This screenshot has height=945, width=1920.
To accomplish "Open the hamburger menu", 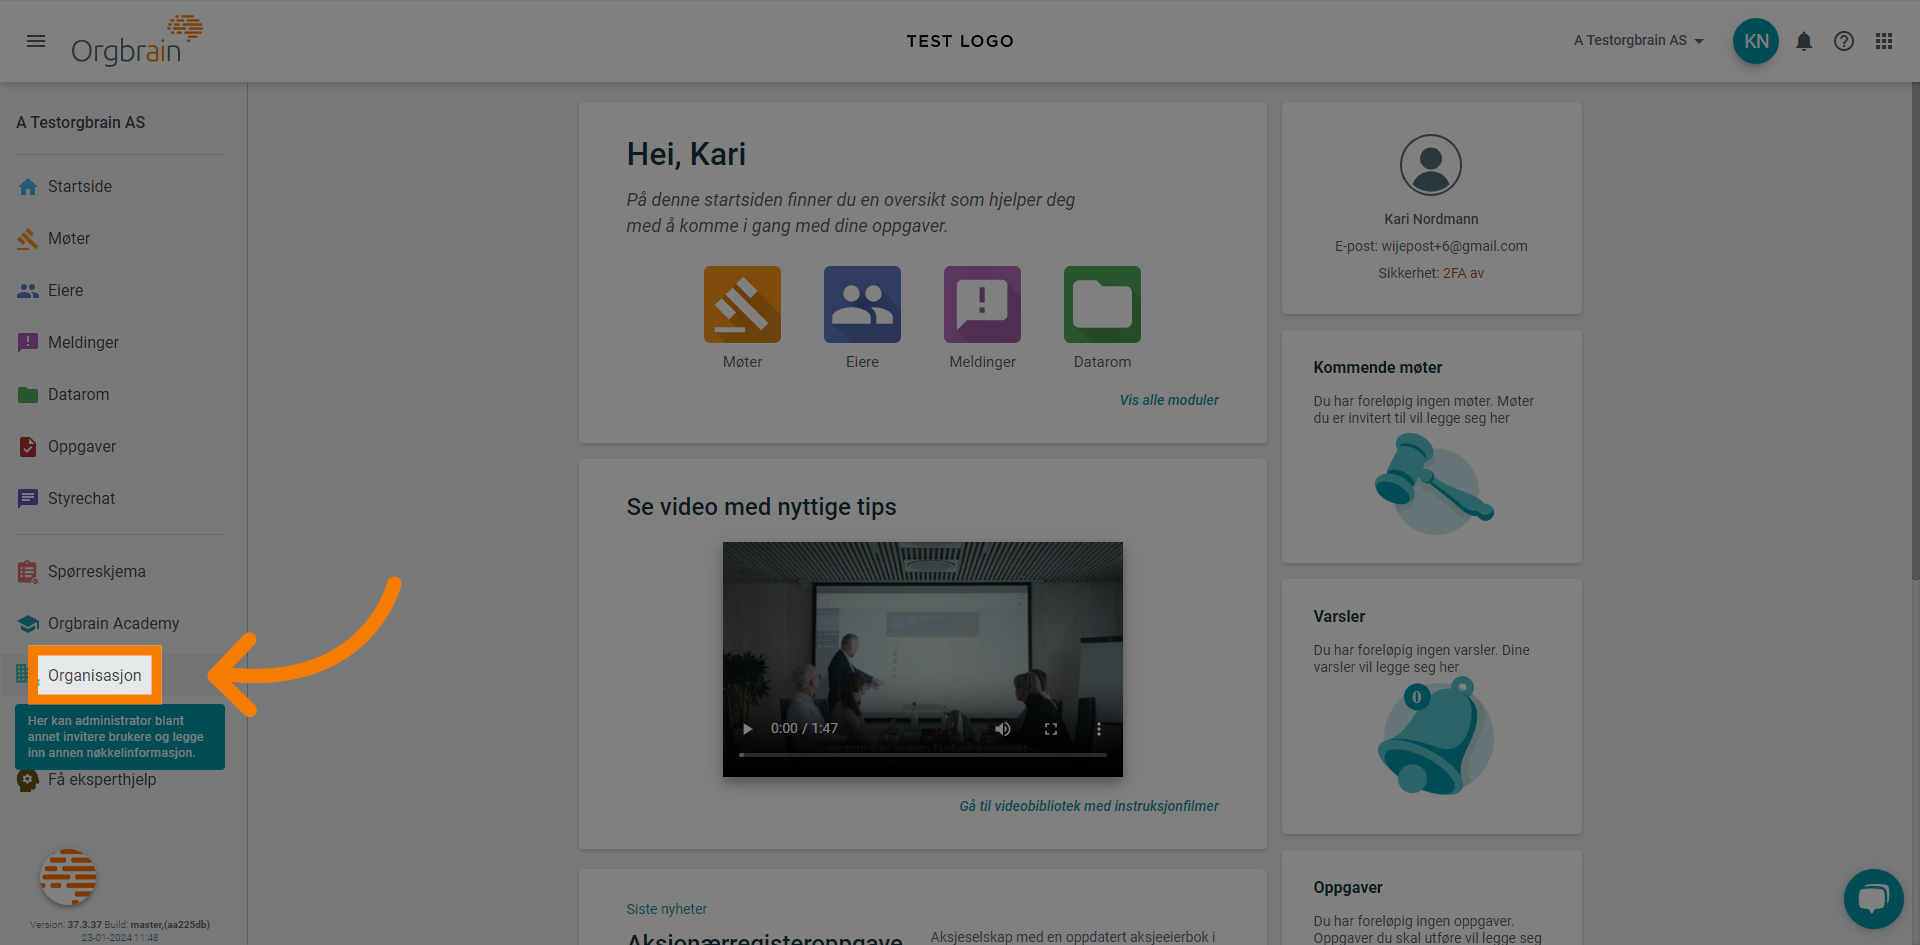I will [36, 41].
